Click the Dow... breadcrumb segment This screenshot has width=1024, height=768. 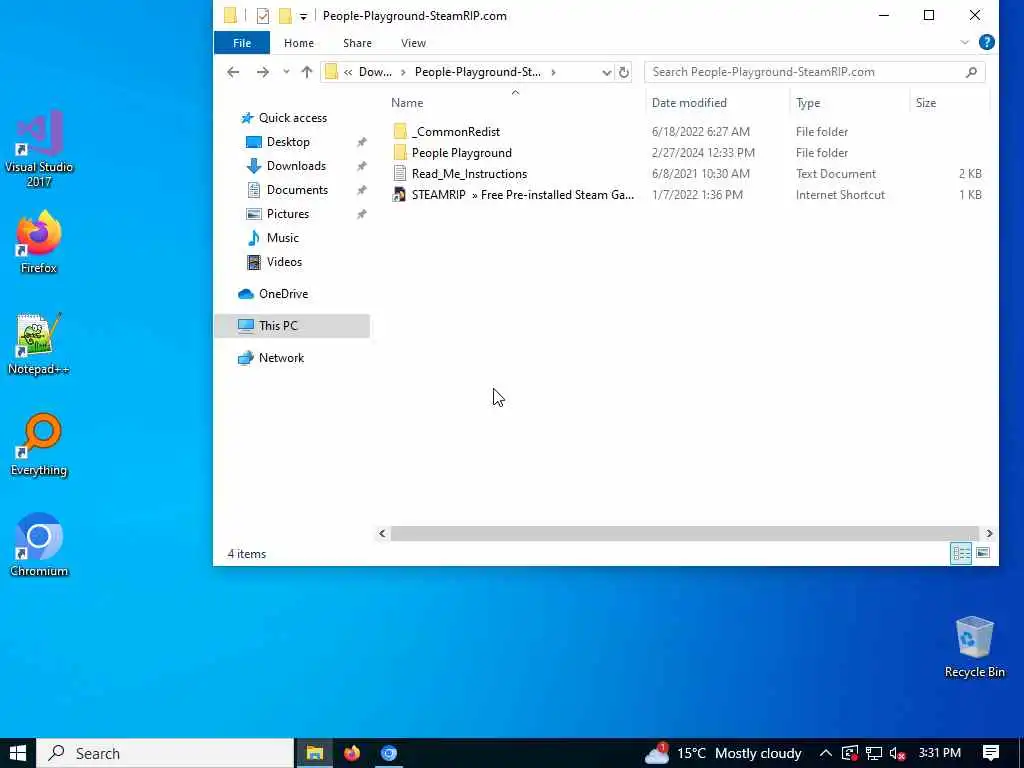(x=376, y=72)
